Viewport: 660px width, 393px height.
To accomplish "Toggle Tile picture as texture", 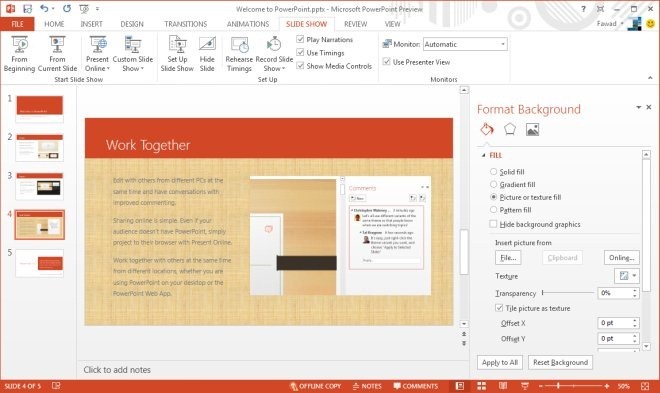I will (499, 308).
